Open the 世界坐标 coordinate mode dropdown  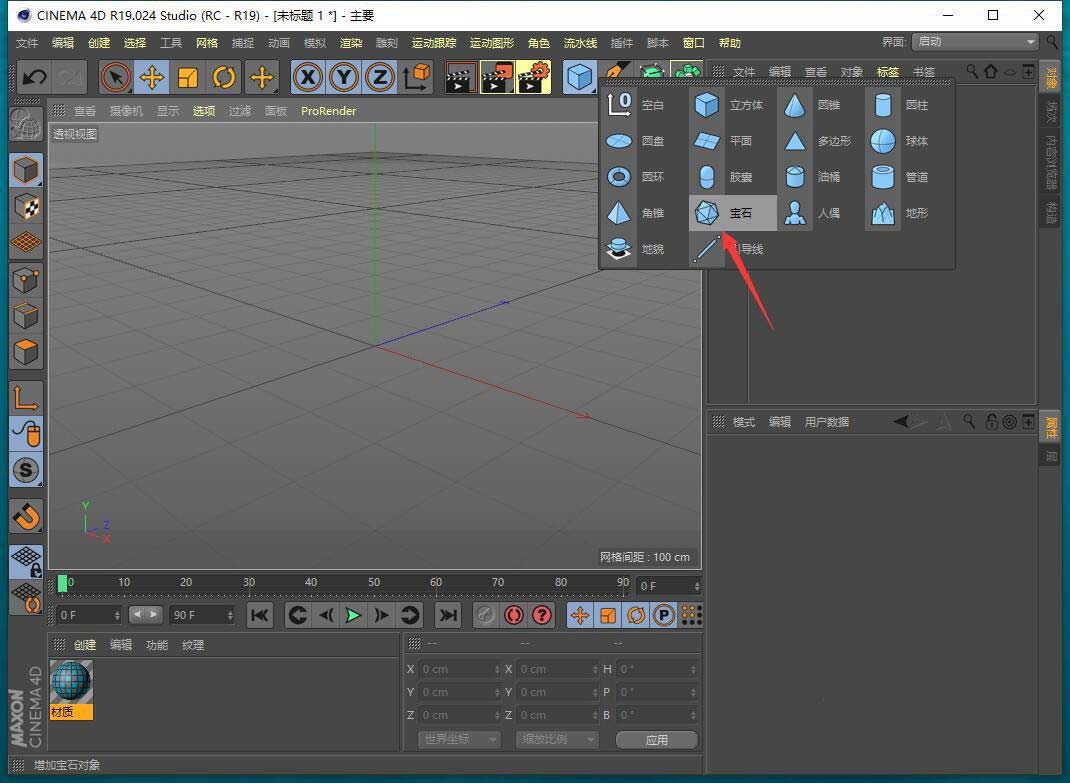459,739
